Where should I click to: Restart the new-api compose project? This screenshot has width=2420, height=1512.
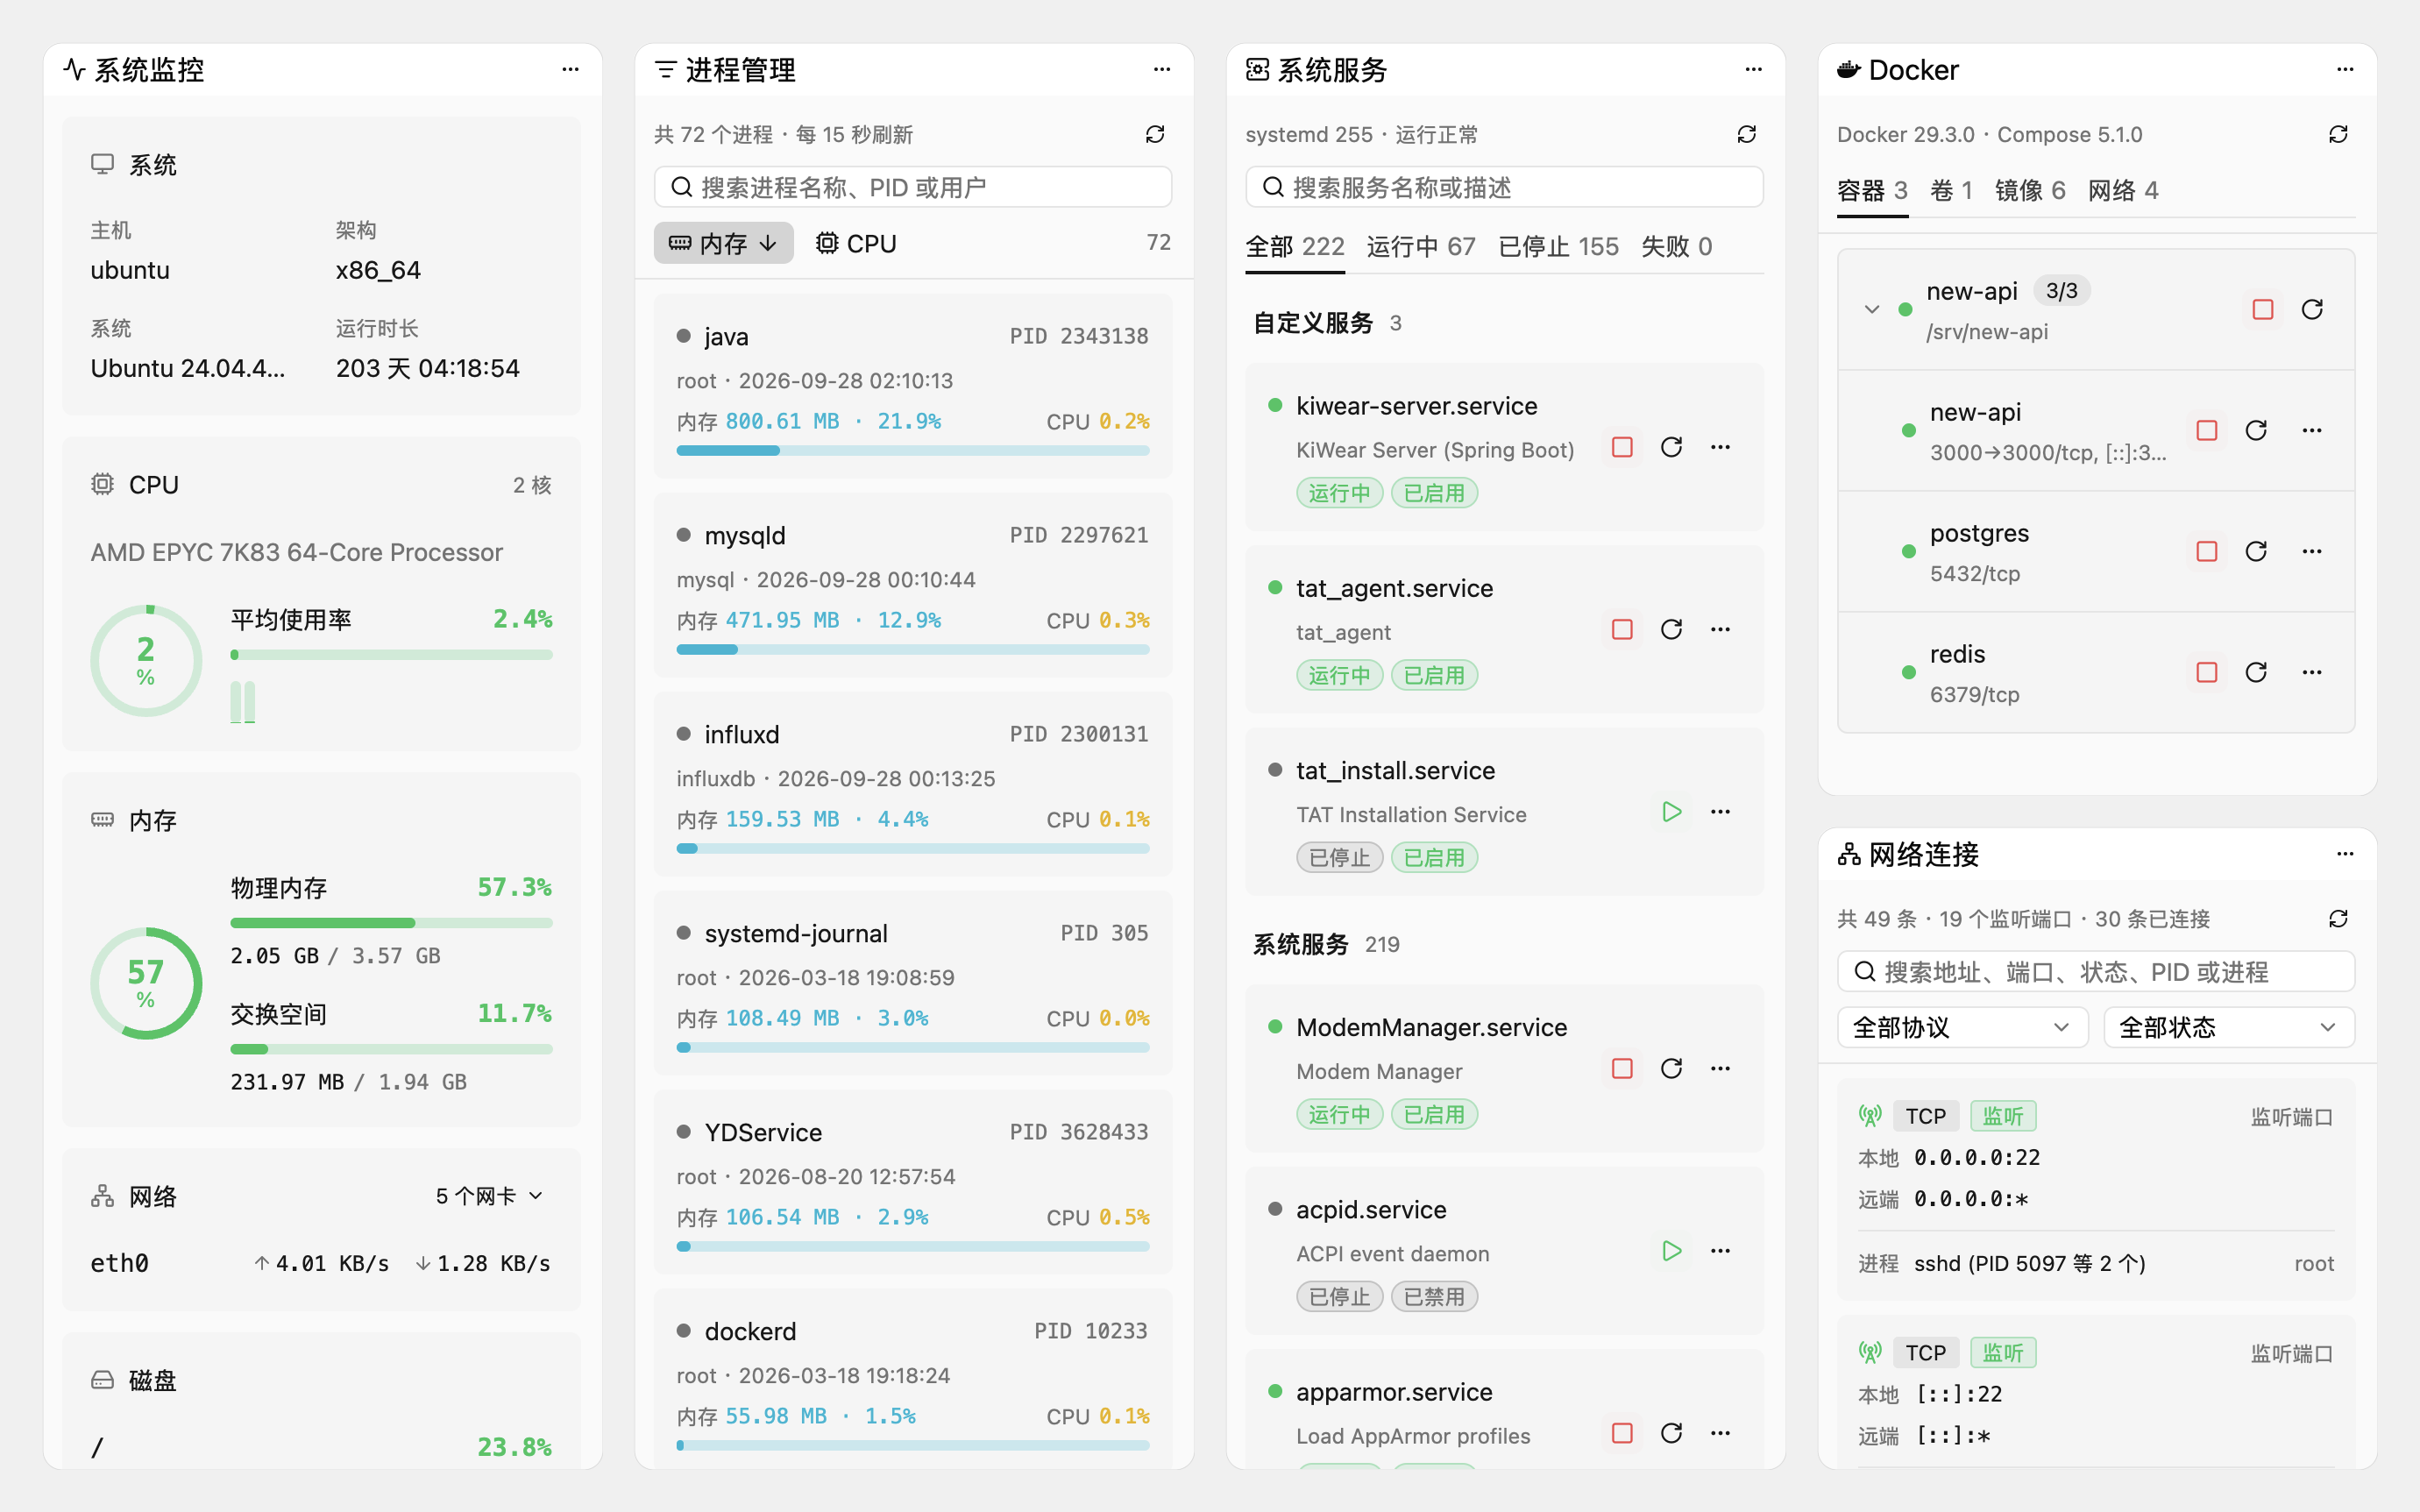2311,309
